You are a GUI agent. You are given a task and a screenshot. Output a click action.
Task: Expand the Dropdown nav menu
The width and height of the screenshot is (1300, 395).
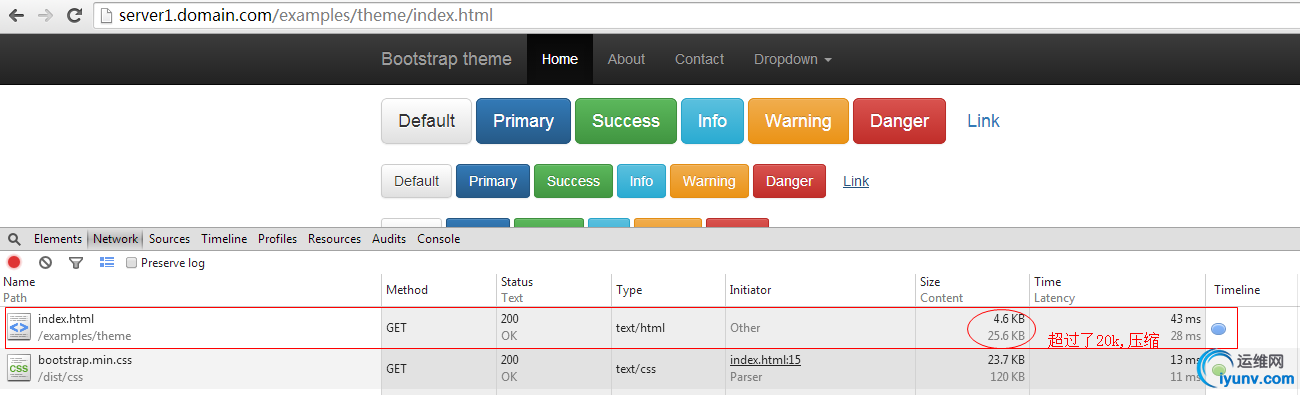(x=793, y=59)
